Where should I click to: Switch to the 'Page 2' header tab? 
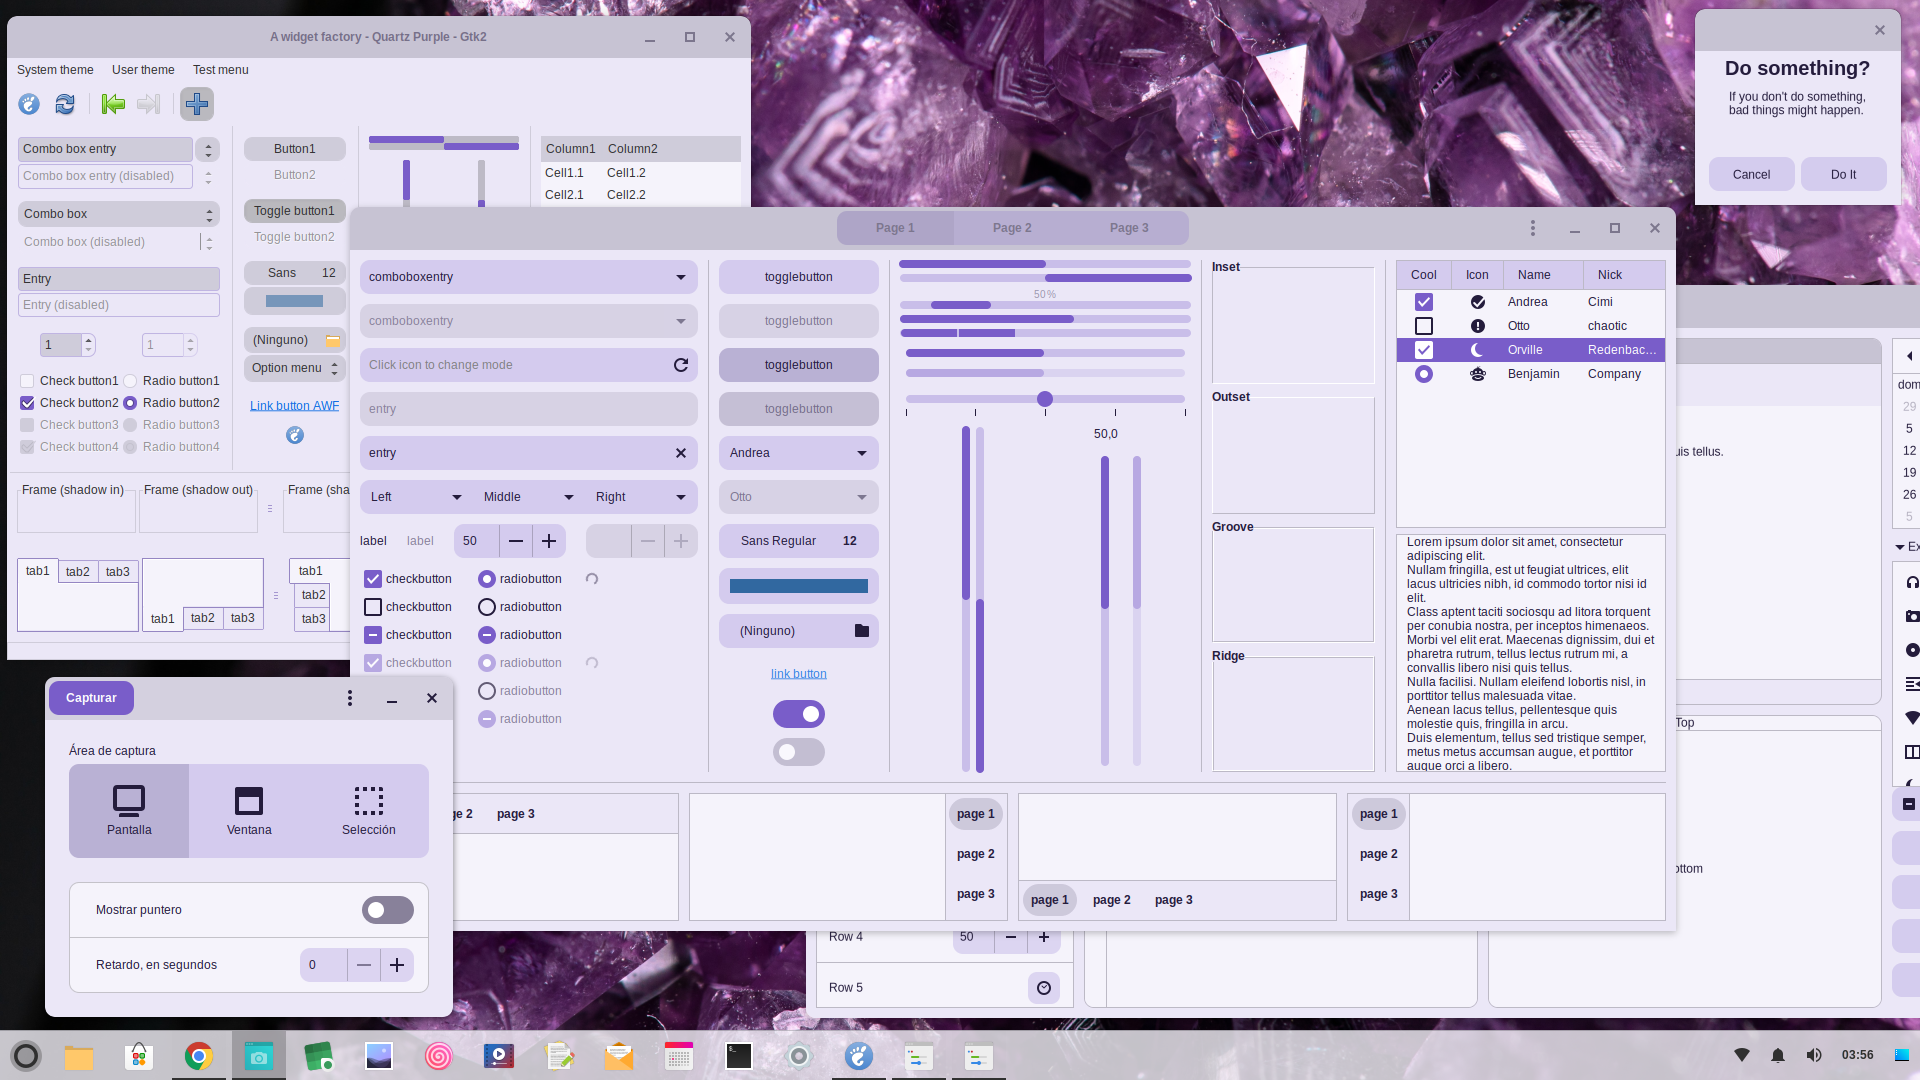click(x=1012, y=228)
